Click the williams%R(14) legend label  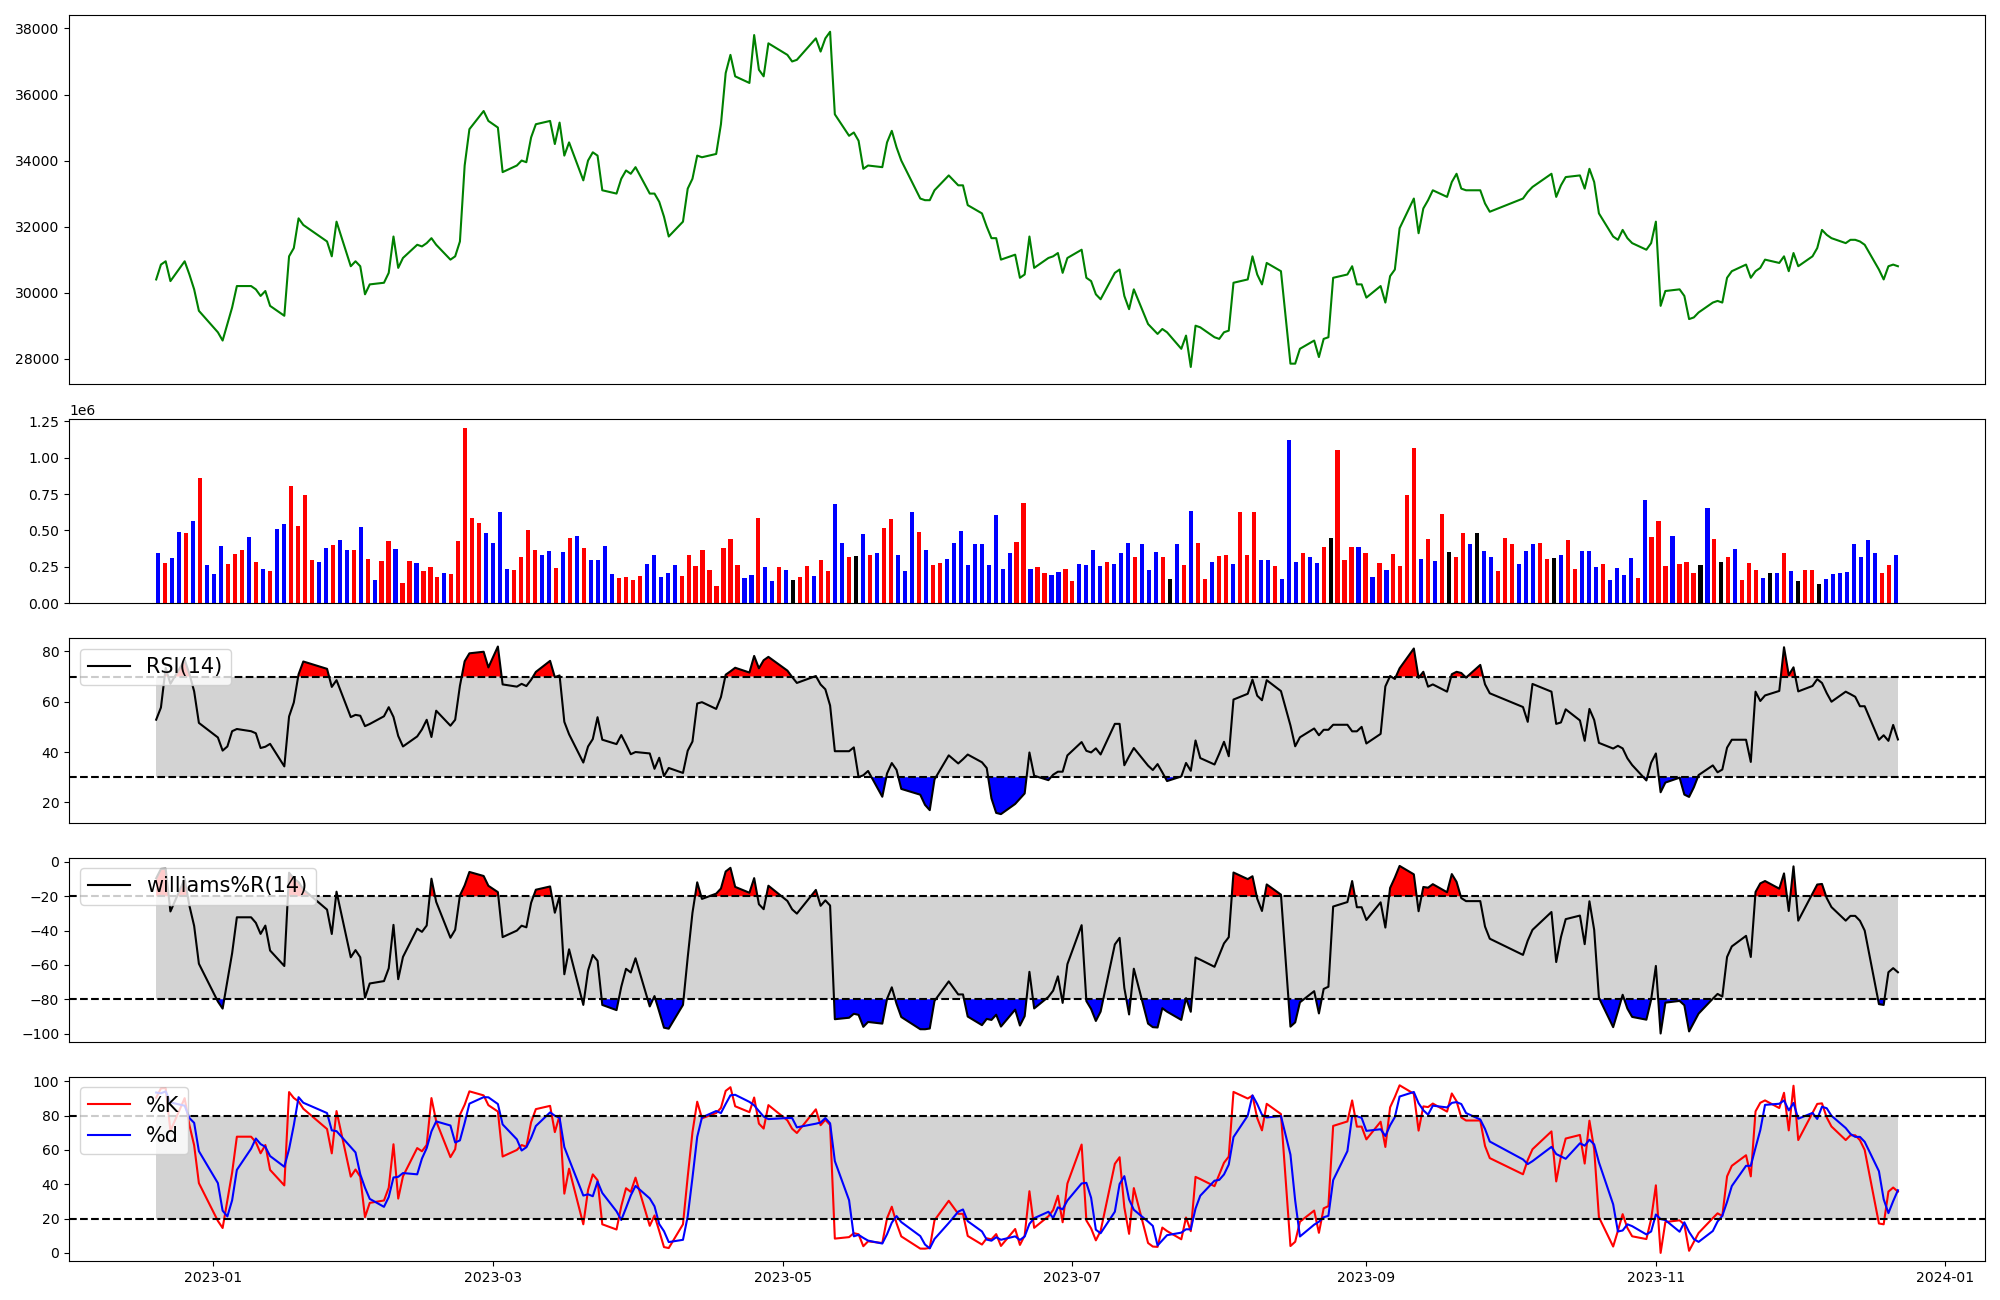coord(226,885)
